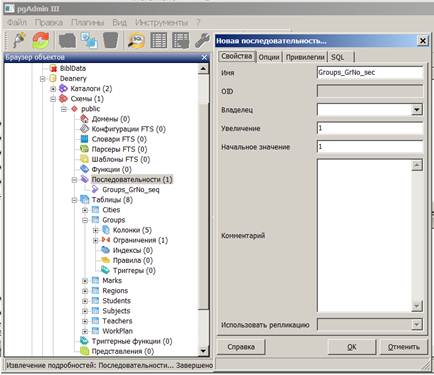Collapse the Схемы (1) node

pyautogui.click(x=53, y=99)
